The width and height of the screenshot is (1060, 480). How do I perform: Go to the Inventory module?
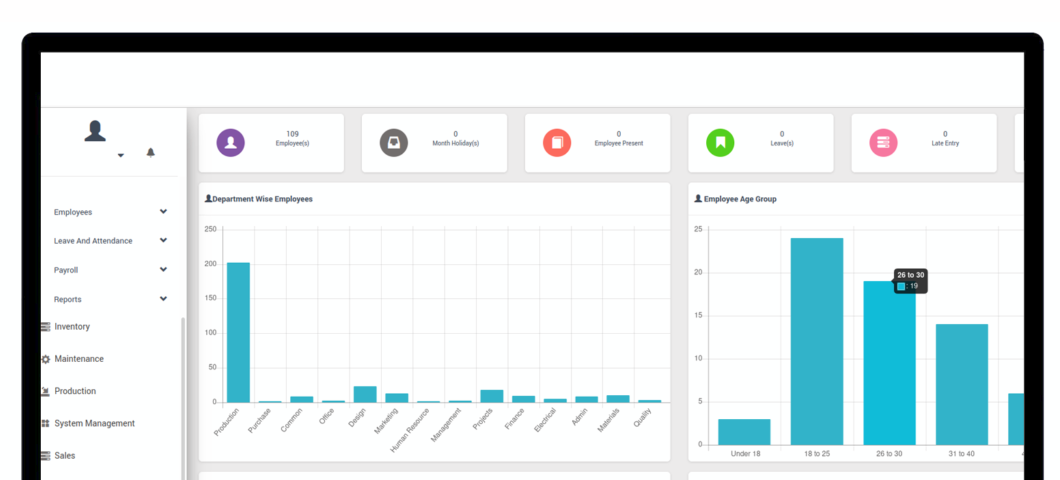pos(72,327)
